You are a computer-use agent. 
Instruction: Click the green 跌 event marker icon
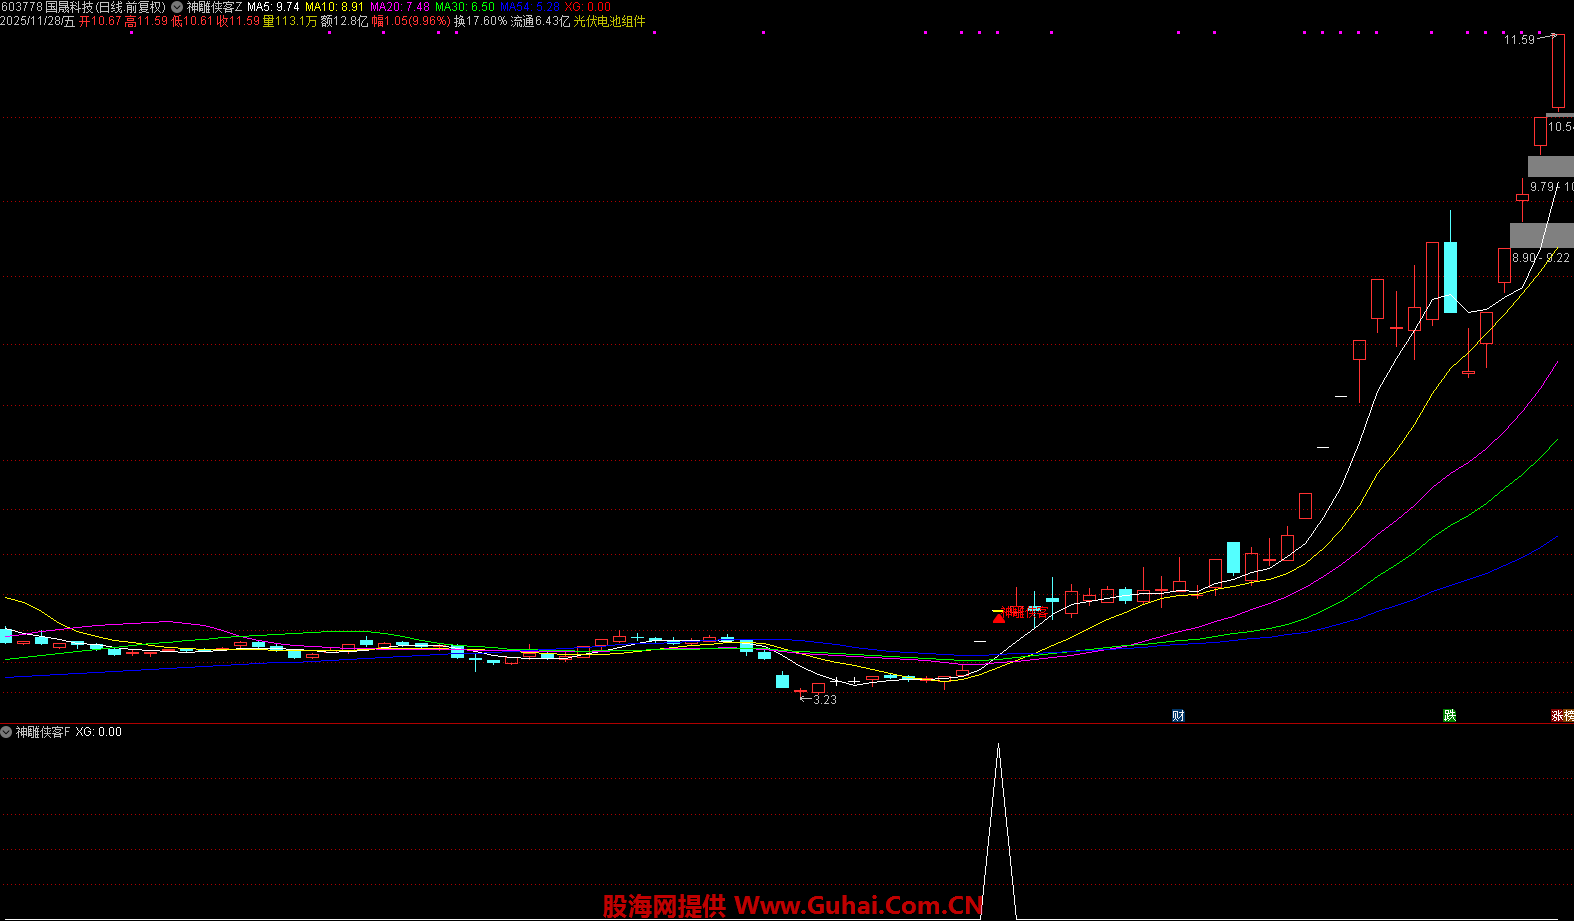pyautogui.click(x=1449, y=715)
